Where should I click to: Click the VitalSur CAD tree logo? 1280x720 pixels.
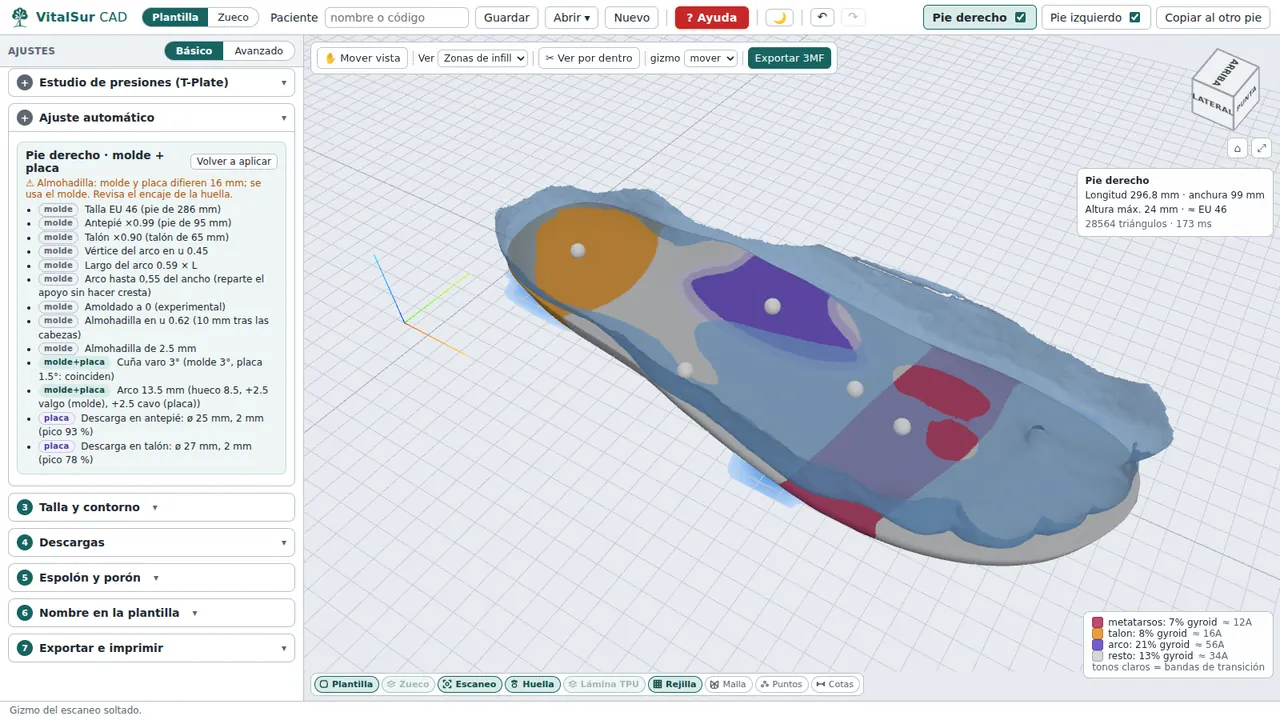click(20, 17)
